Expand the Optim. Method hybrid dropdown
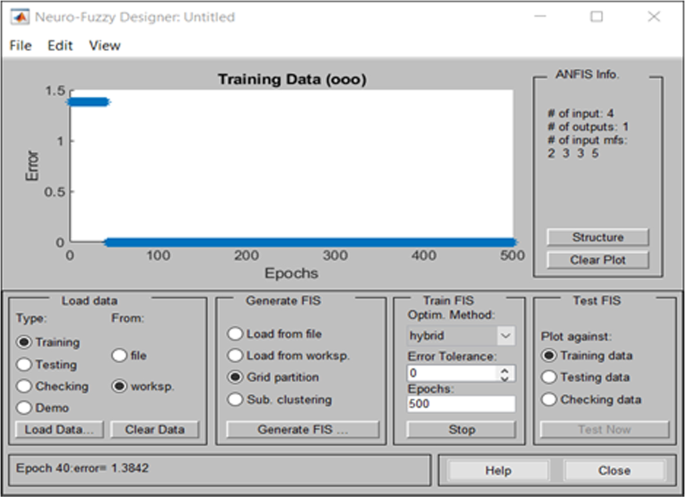 505,337
